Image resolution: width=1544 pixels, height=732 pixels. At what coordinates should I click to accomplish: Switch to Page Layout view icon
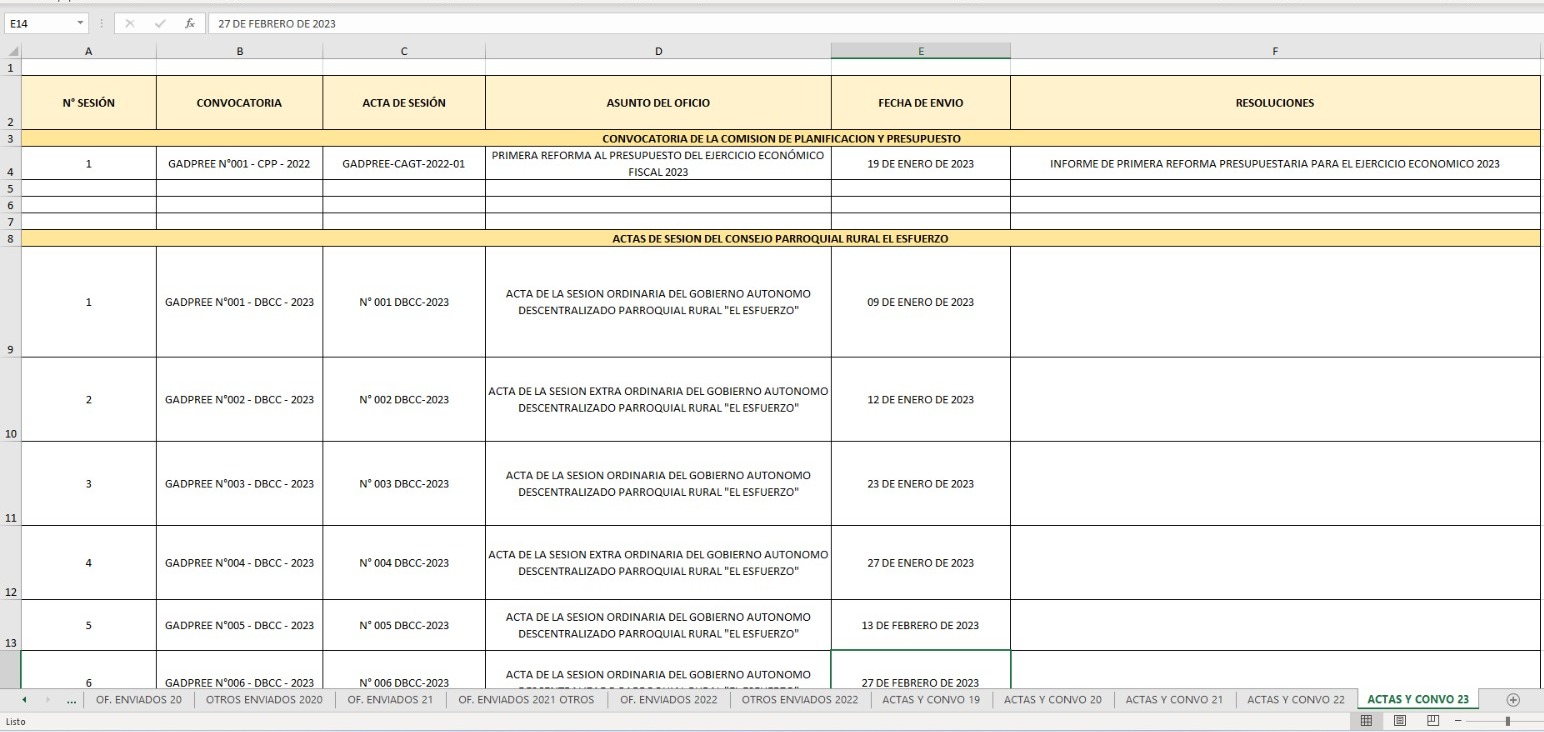[x=1400, y=721]
